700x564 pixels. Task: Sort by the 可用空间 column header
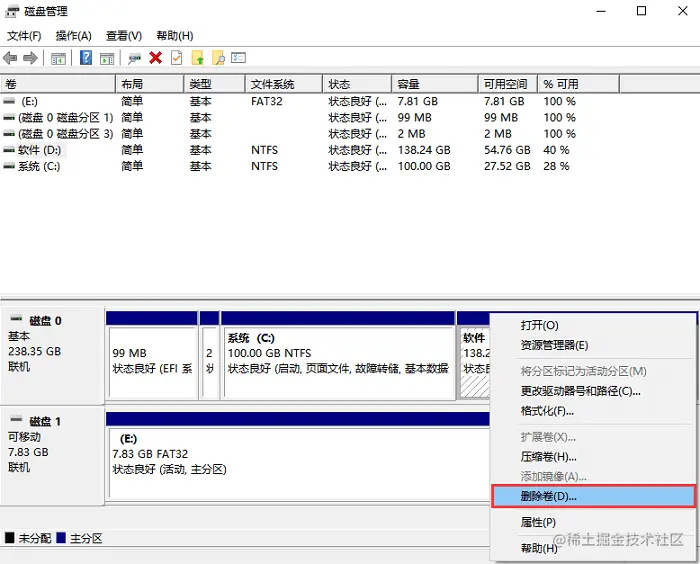tap(508, 84)
